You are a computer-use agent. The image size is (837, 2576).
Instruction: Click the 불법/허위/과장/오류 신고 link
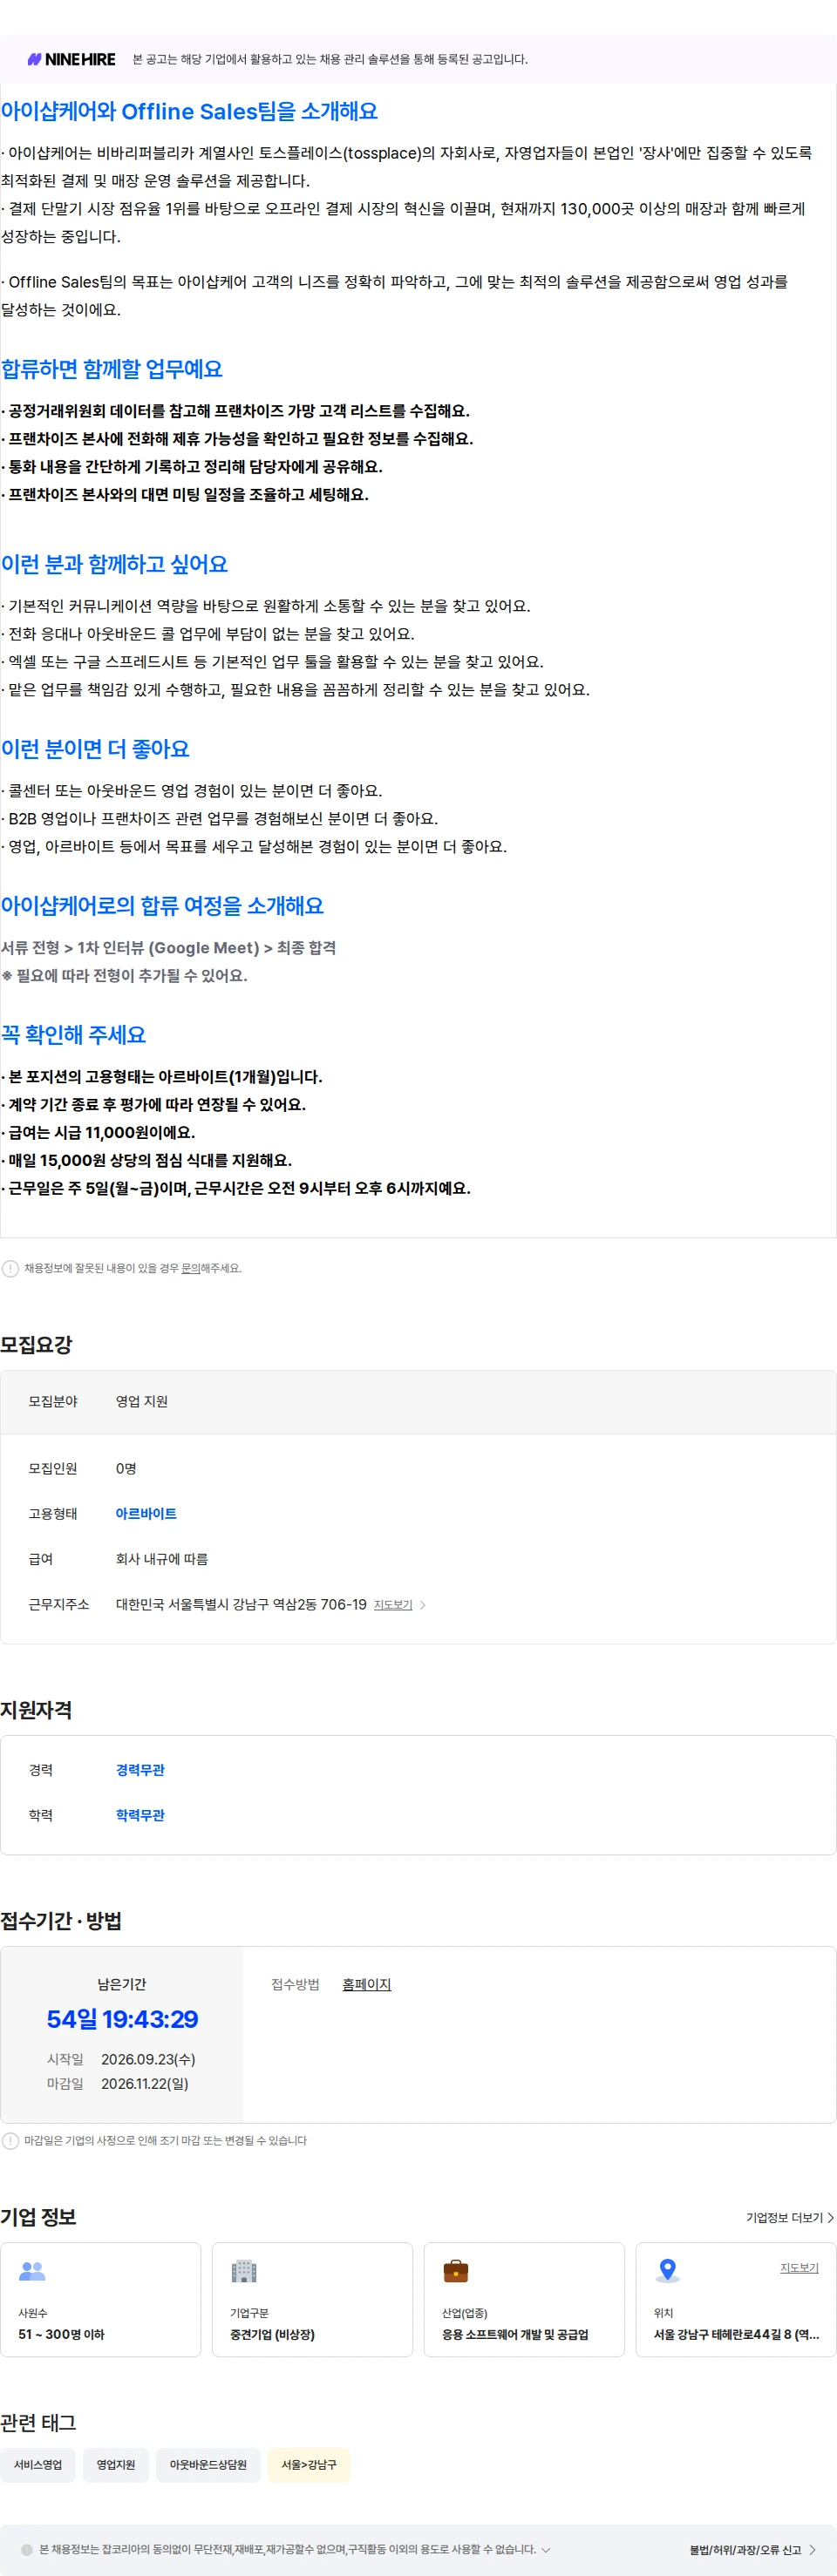[x=745, y=2550]
